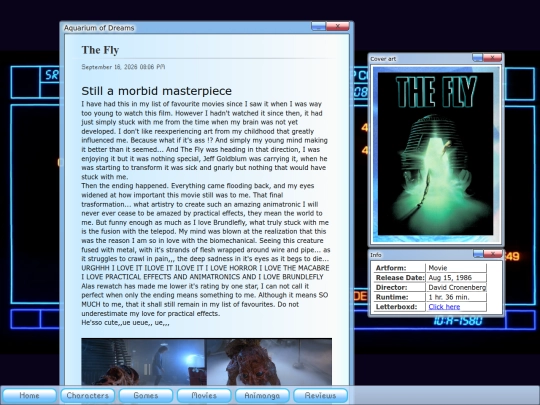Click the 'Runtime:' label cell

point(399,297)
